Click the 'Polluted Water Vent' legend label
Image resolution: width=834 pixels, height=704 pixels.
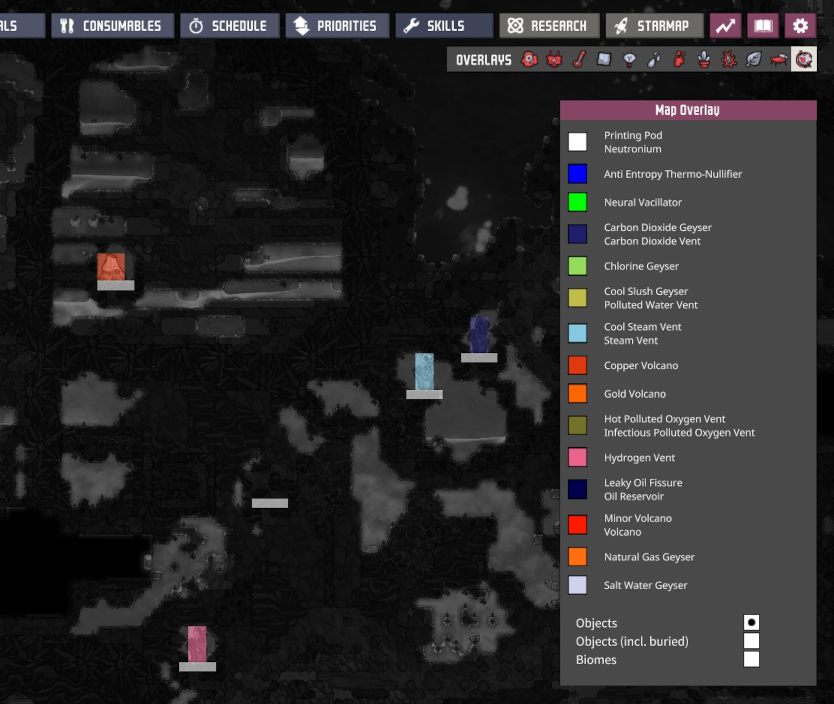click(x=650, y=305)
